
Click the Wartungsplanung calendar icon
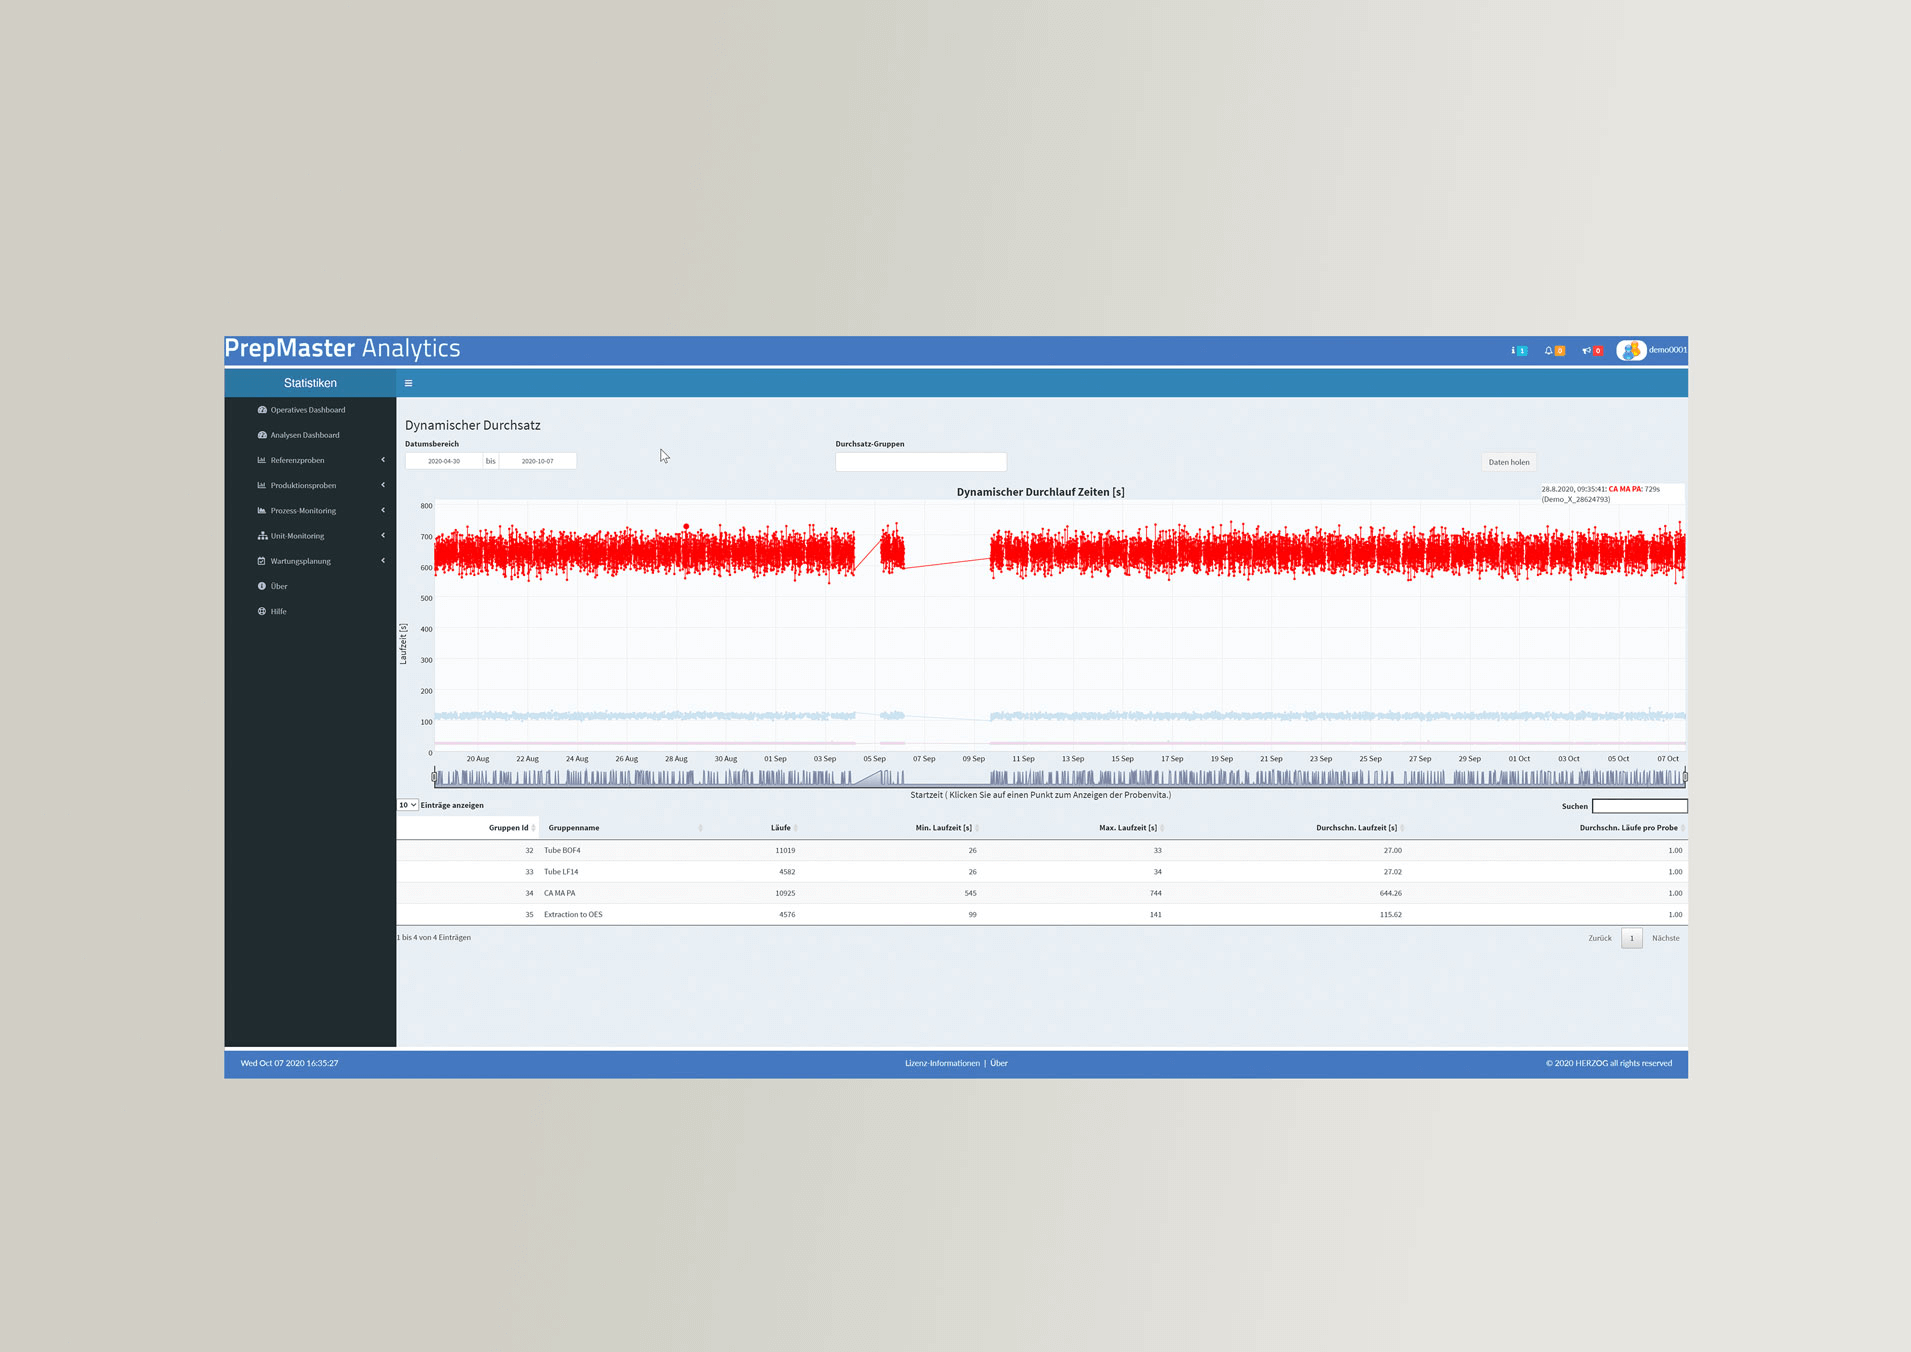[x=262, y=561]
